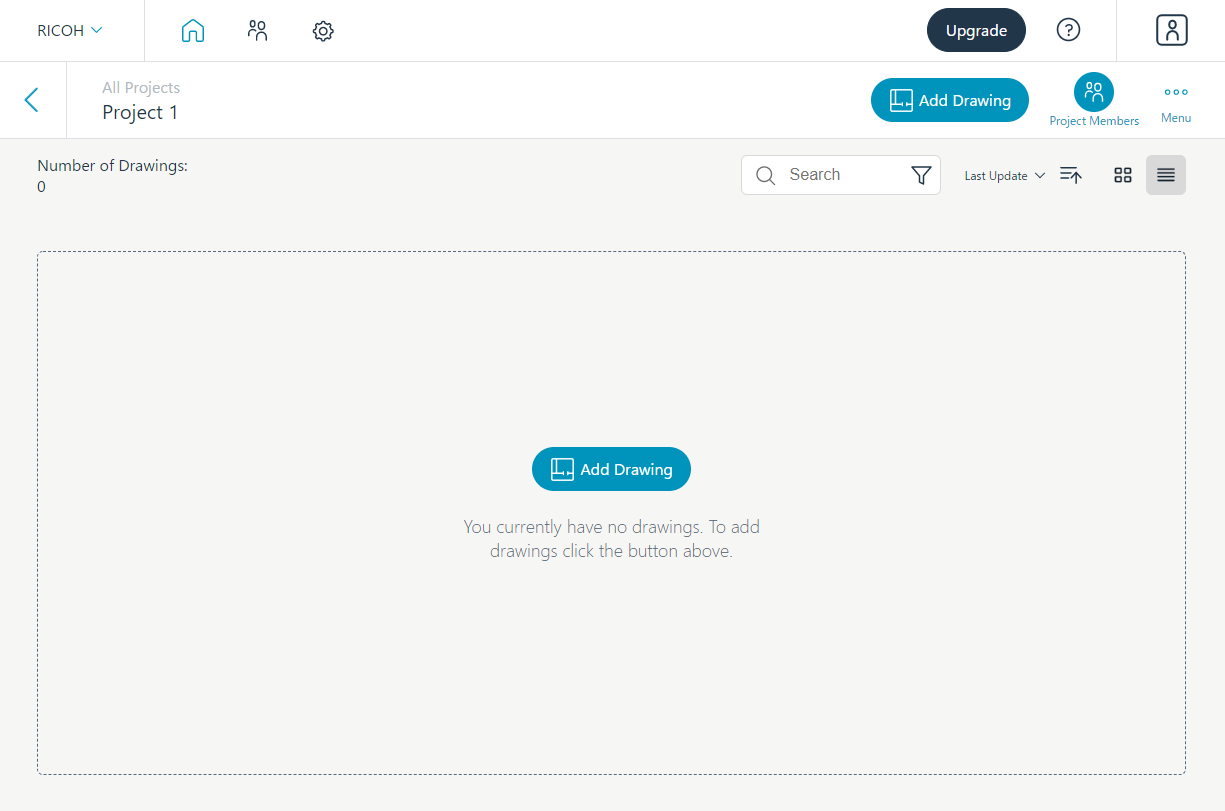
Task: Click Add Drawing button in header
Action: (950, 100)
